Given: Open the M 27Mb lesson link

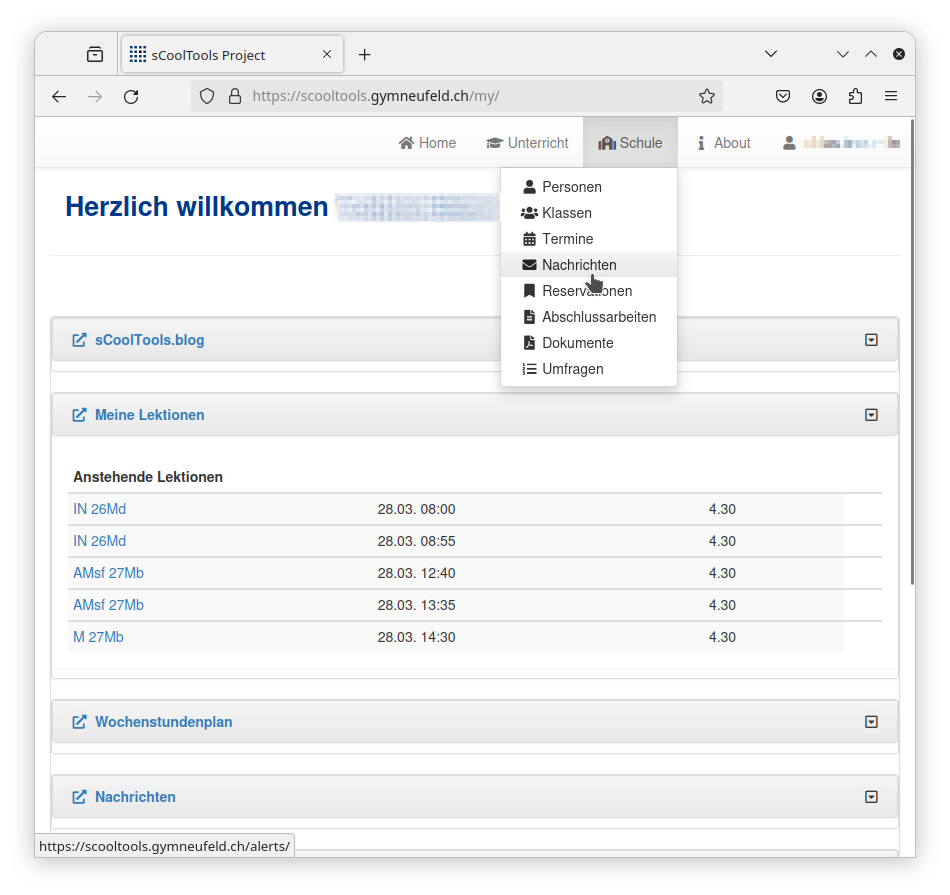Looking at the screenshot, I should (x=98, y=637).
